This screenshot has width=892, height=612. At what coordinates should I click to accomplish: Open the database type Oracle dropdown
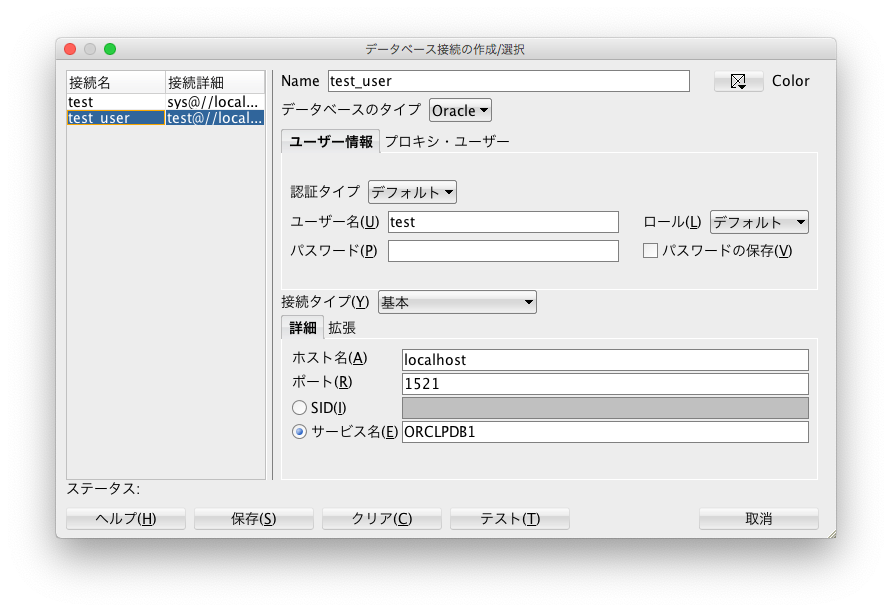click(460, 110)
